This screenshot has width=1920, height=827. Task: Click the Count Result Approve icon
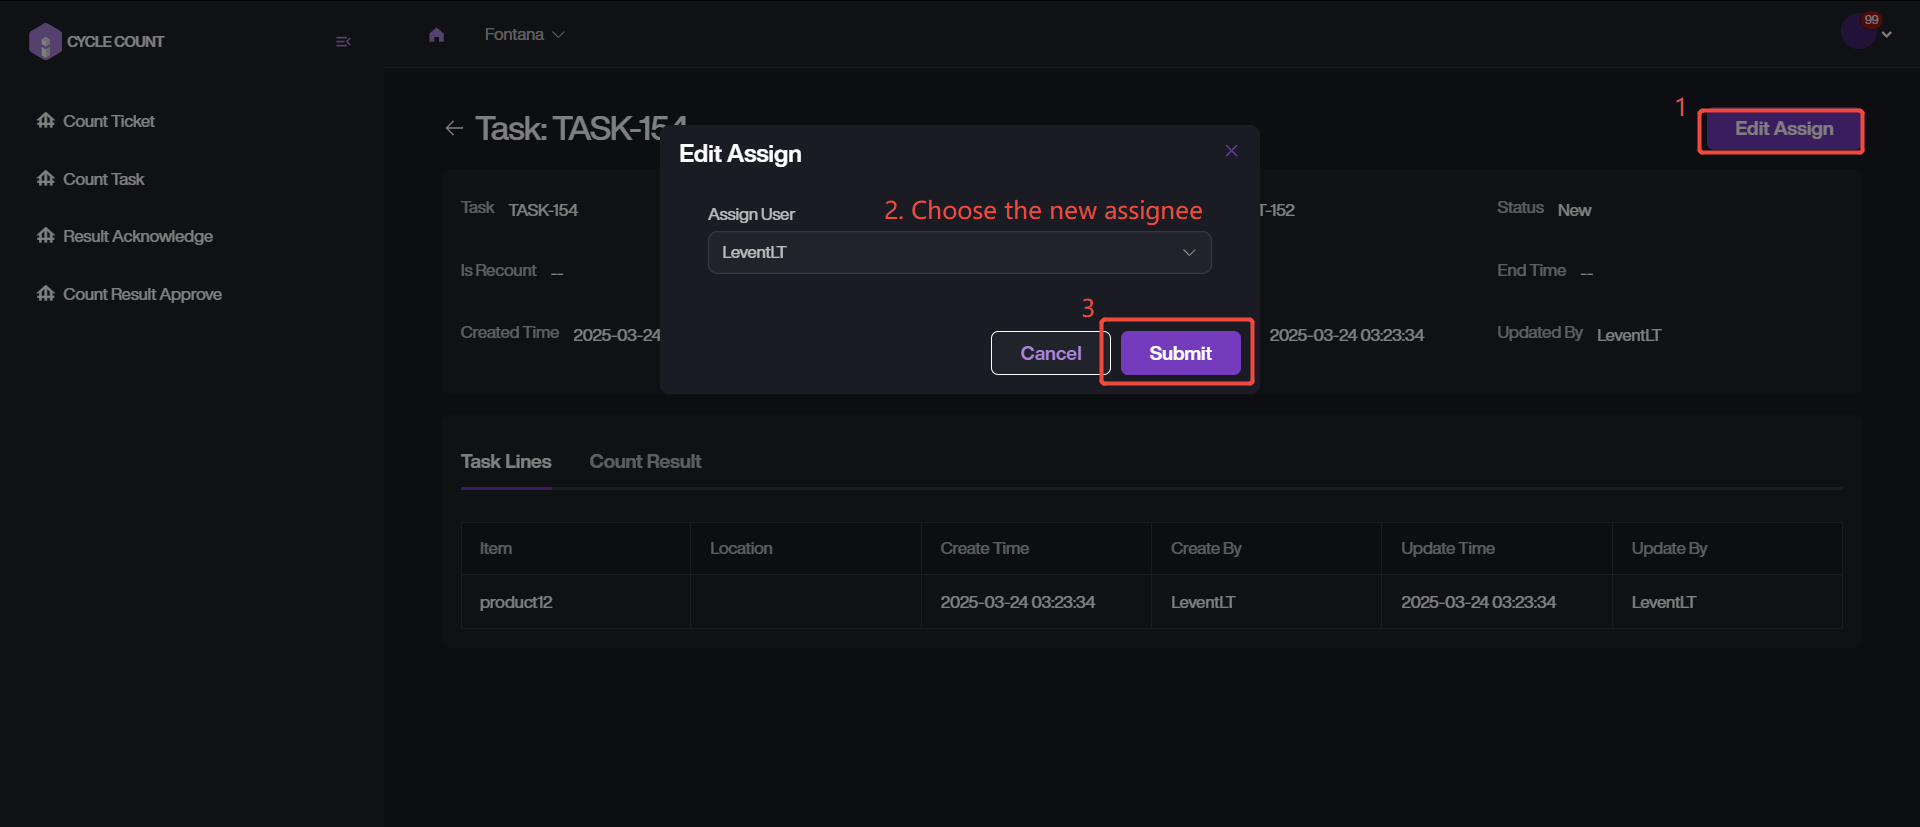click(46, 294)
